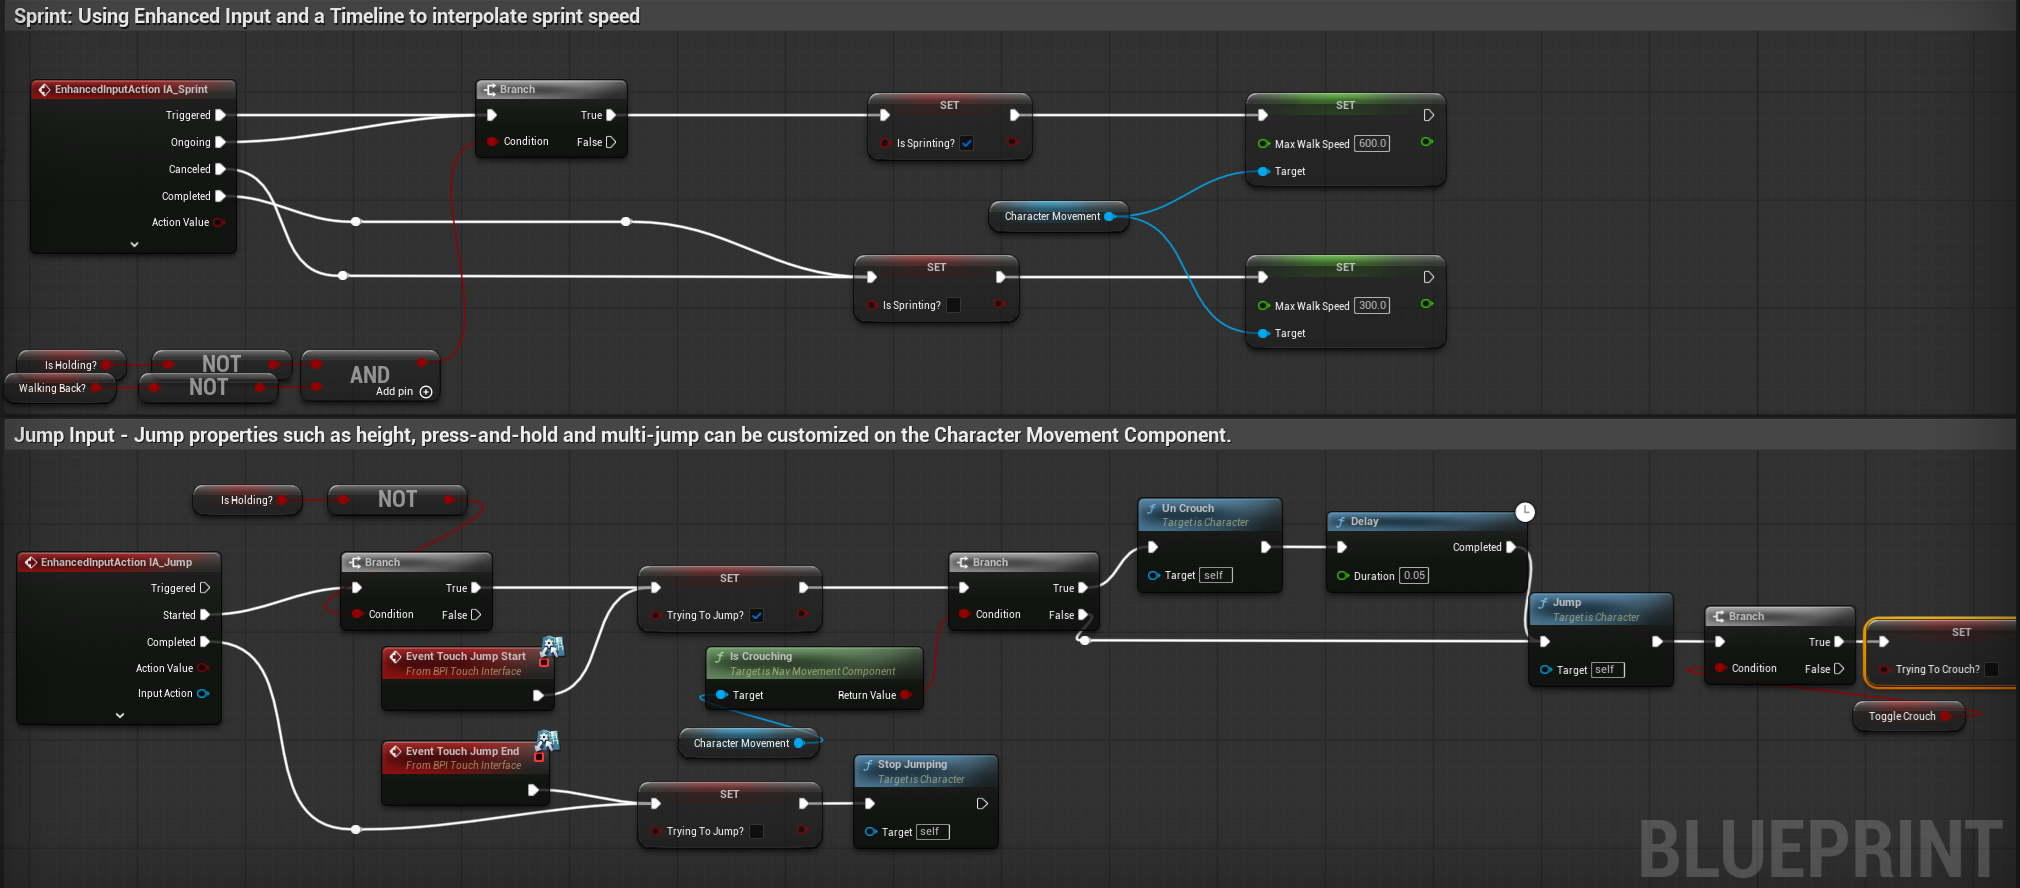Click Target pin on Max Walk Speed 600 SET
Image resolution: width=2020 pixels, height=888 pixels.
click(x=1264, y=171)
